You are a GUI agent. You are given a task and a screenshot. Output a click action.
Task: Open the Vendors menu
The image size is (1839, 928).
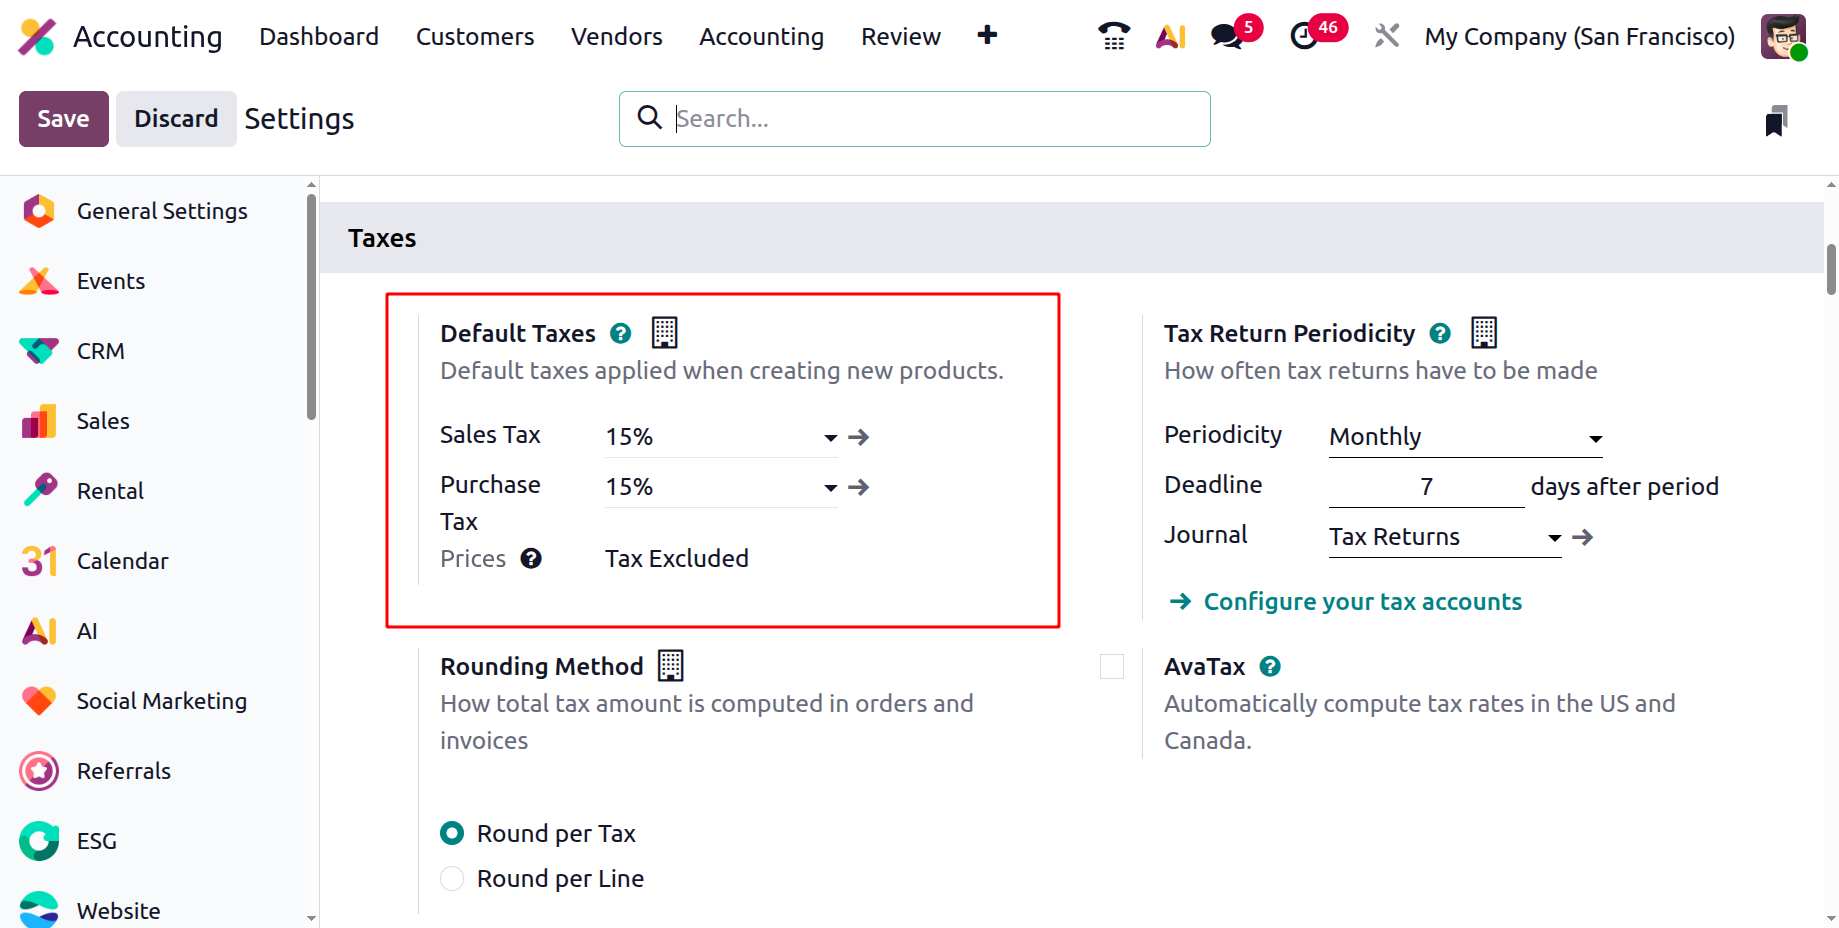(616, 37)
